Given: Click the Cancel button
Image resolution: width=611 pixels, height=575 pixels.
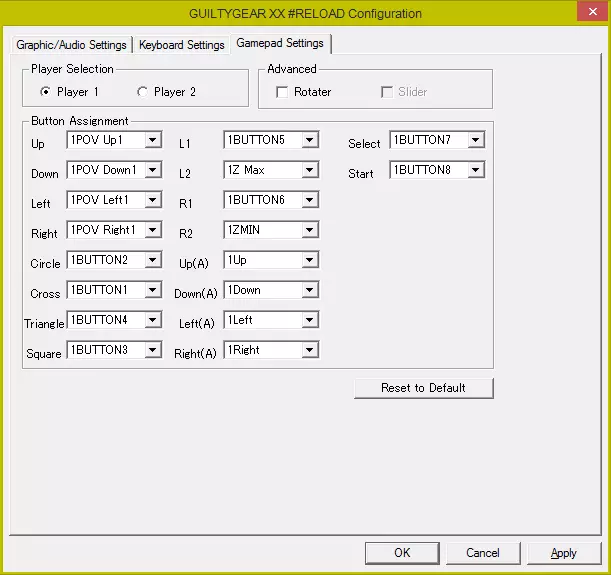Looking at the screenshot, I should click(483, 553).
